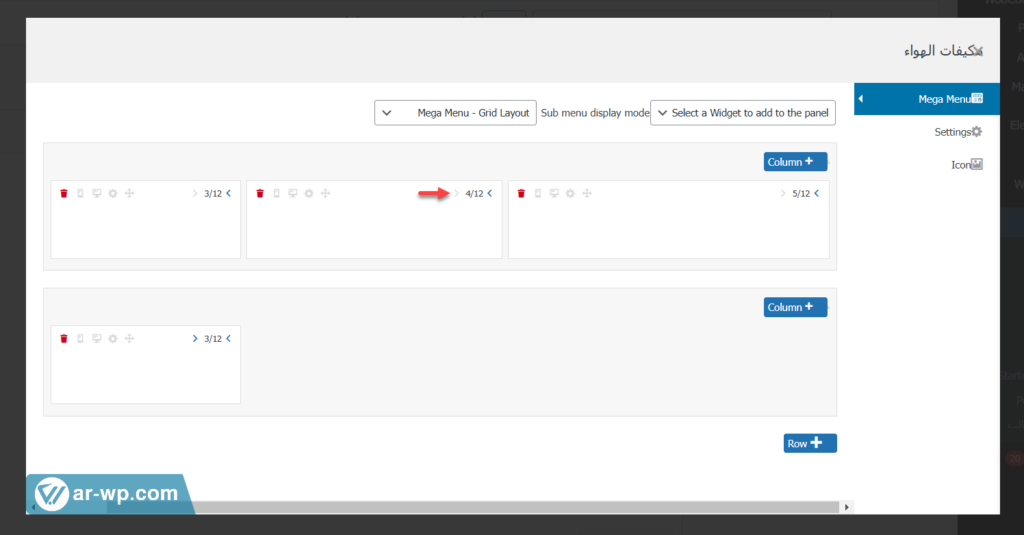
Task: Click the 5/12 column width label
Action: point(801,193)
